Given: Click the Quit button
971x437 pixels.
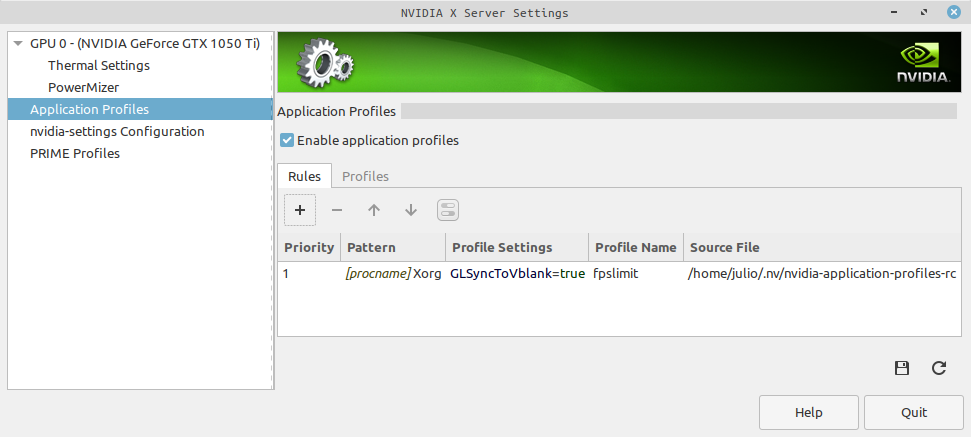Looking at the screenshot, I should [x=914, y=412].
